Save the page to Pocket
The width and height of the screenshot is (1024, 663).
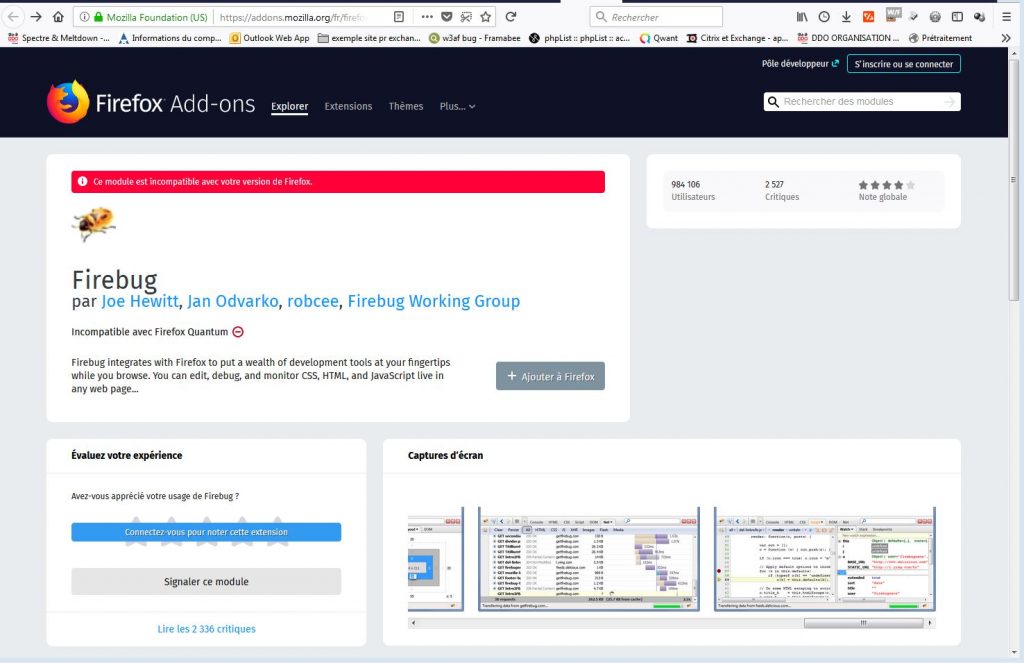446,17
